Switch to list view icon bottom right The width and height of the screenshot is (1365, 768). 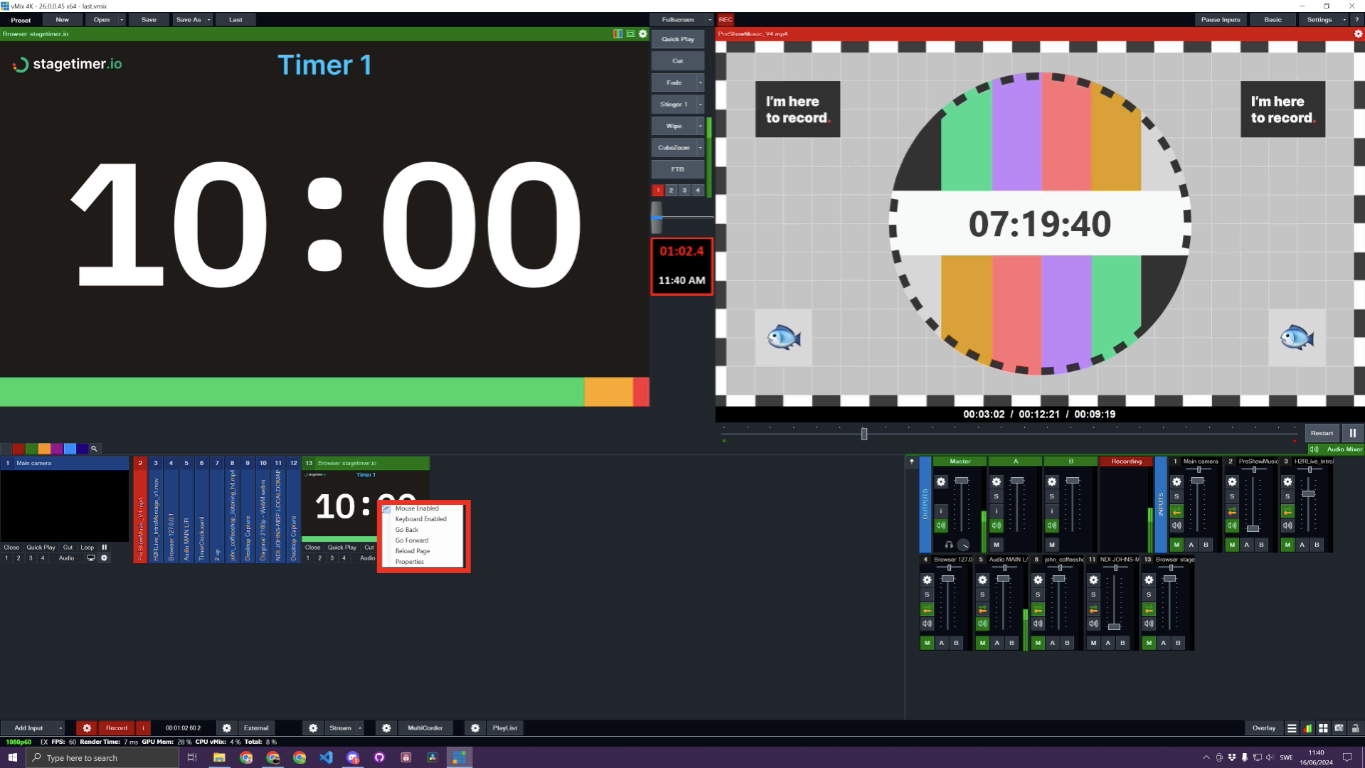tap(1292, 728)
